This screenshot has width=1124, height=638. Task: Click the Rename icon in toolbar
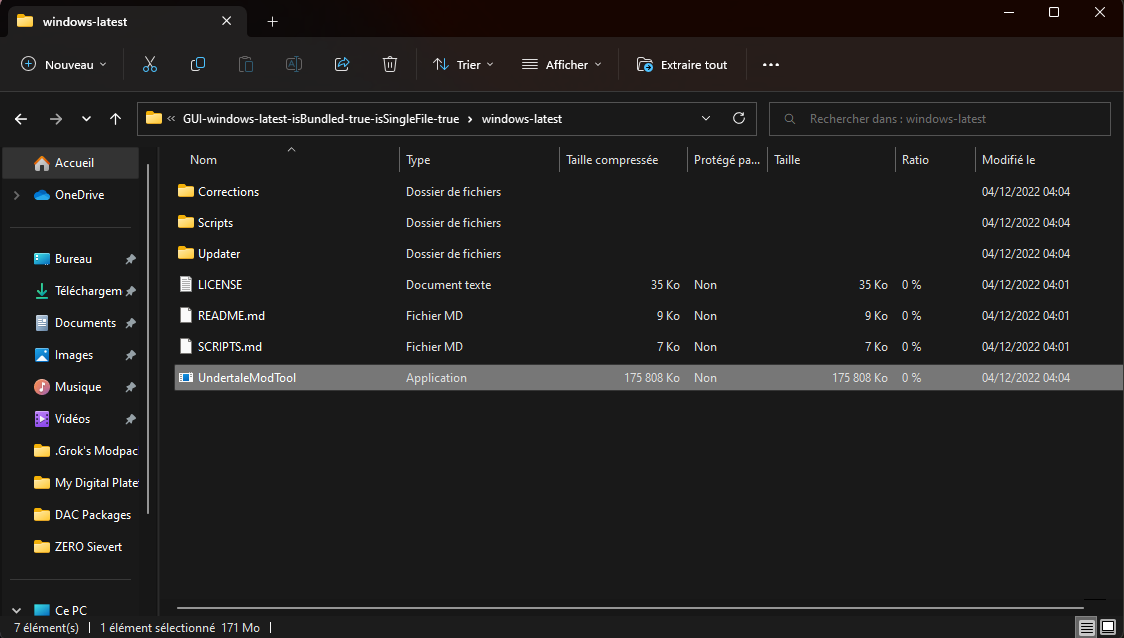[x=294, y=65]
